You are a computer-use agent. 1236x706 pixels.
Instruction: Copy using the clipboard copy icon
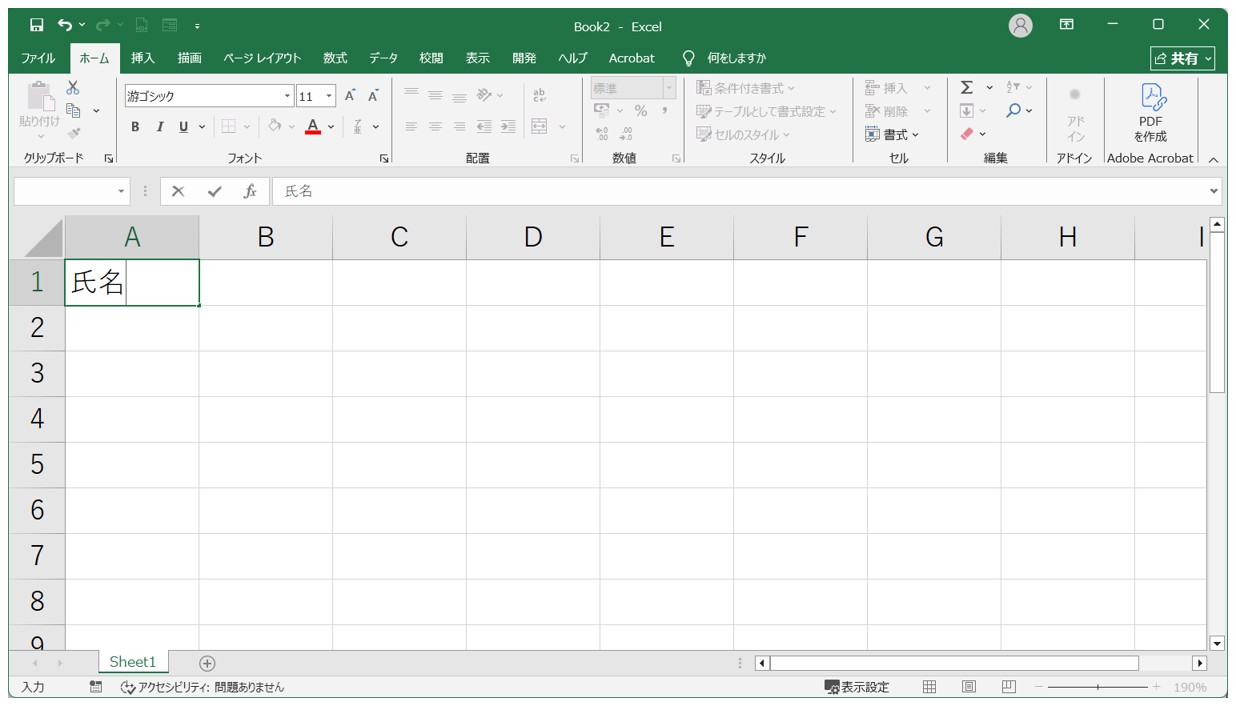pyautogui.click(x=73, y=110)
